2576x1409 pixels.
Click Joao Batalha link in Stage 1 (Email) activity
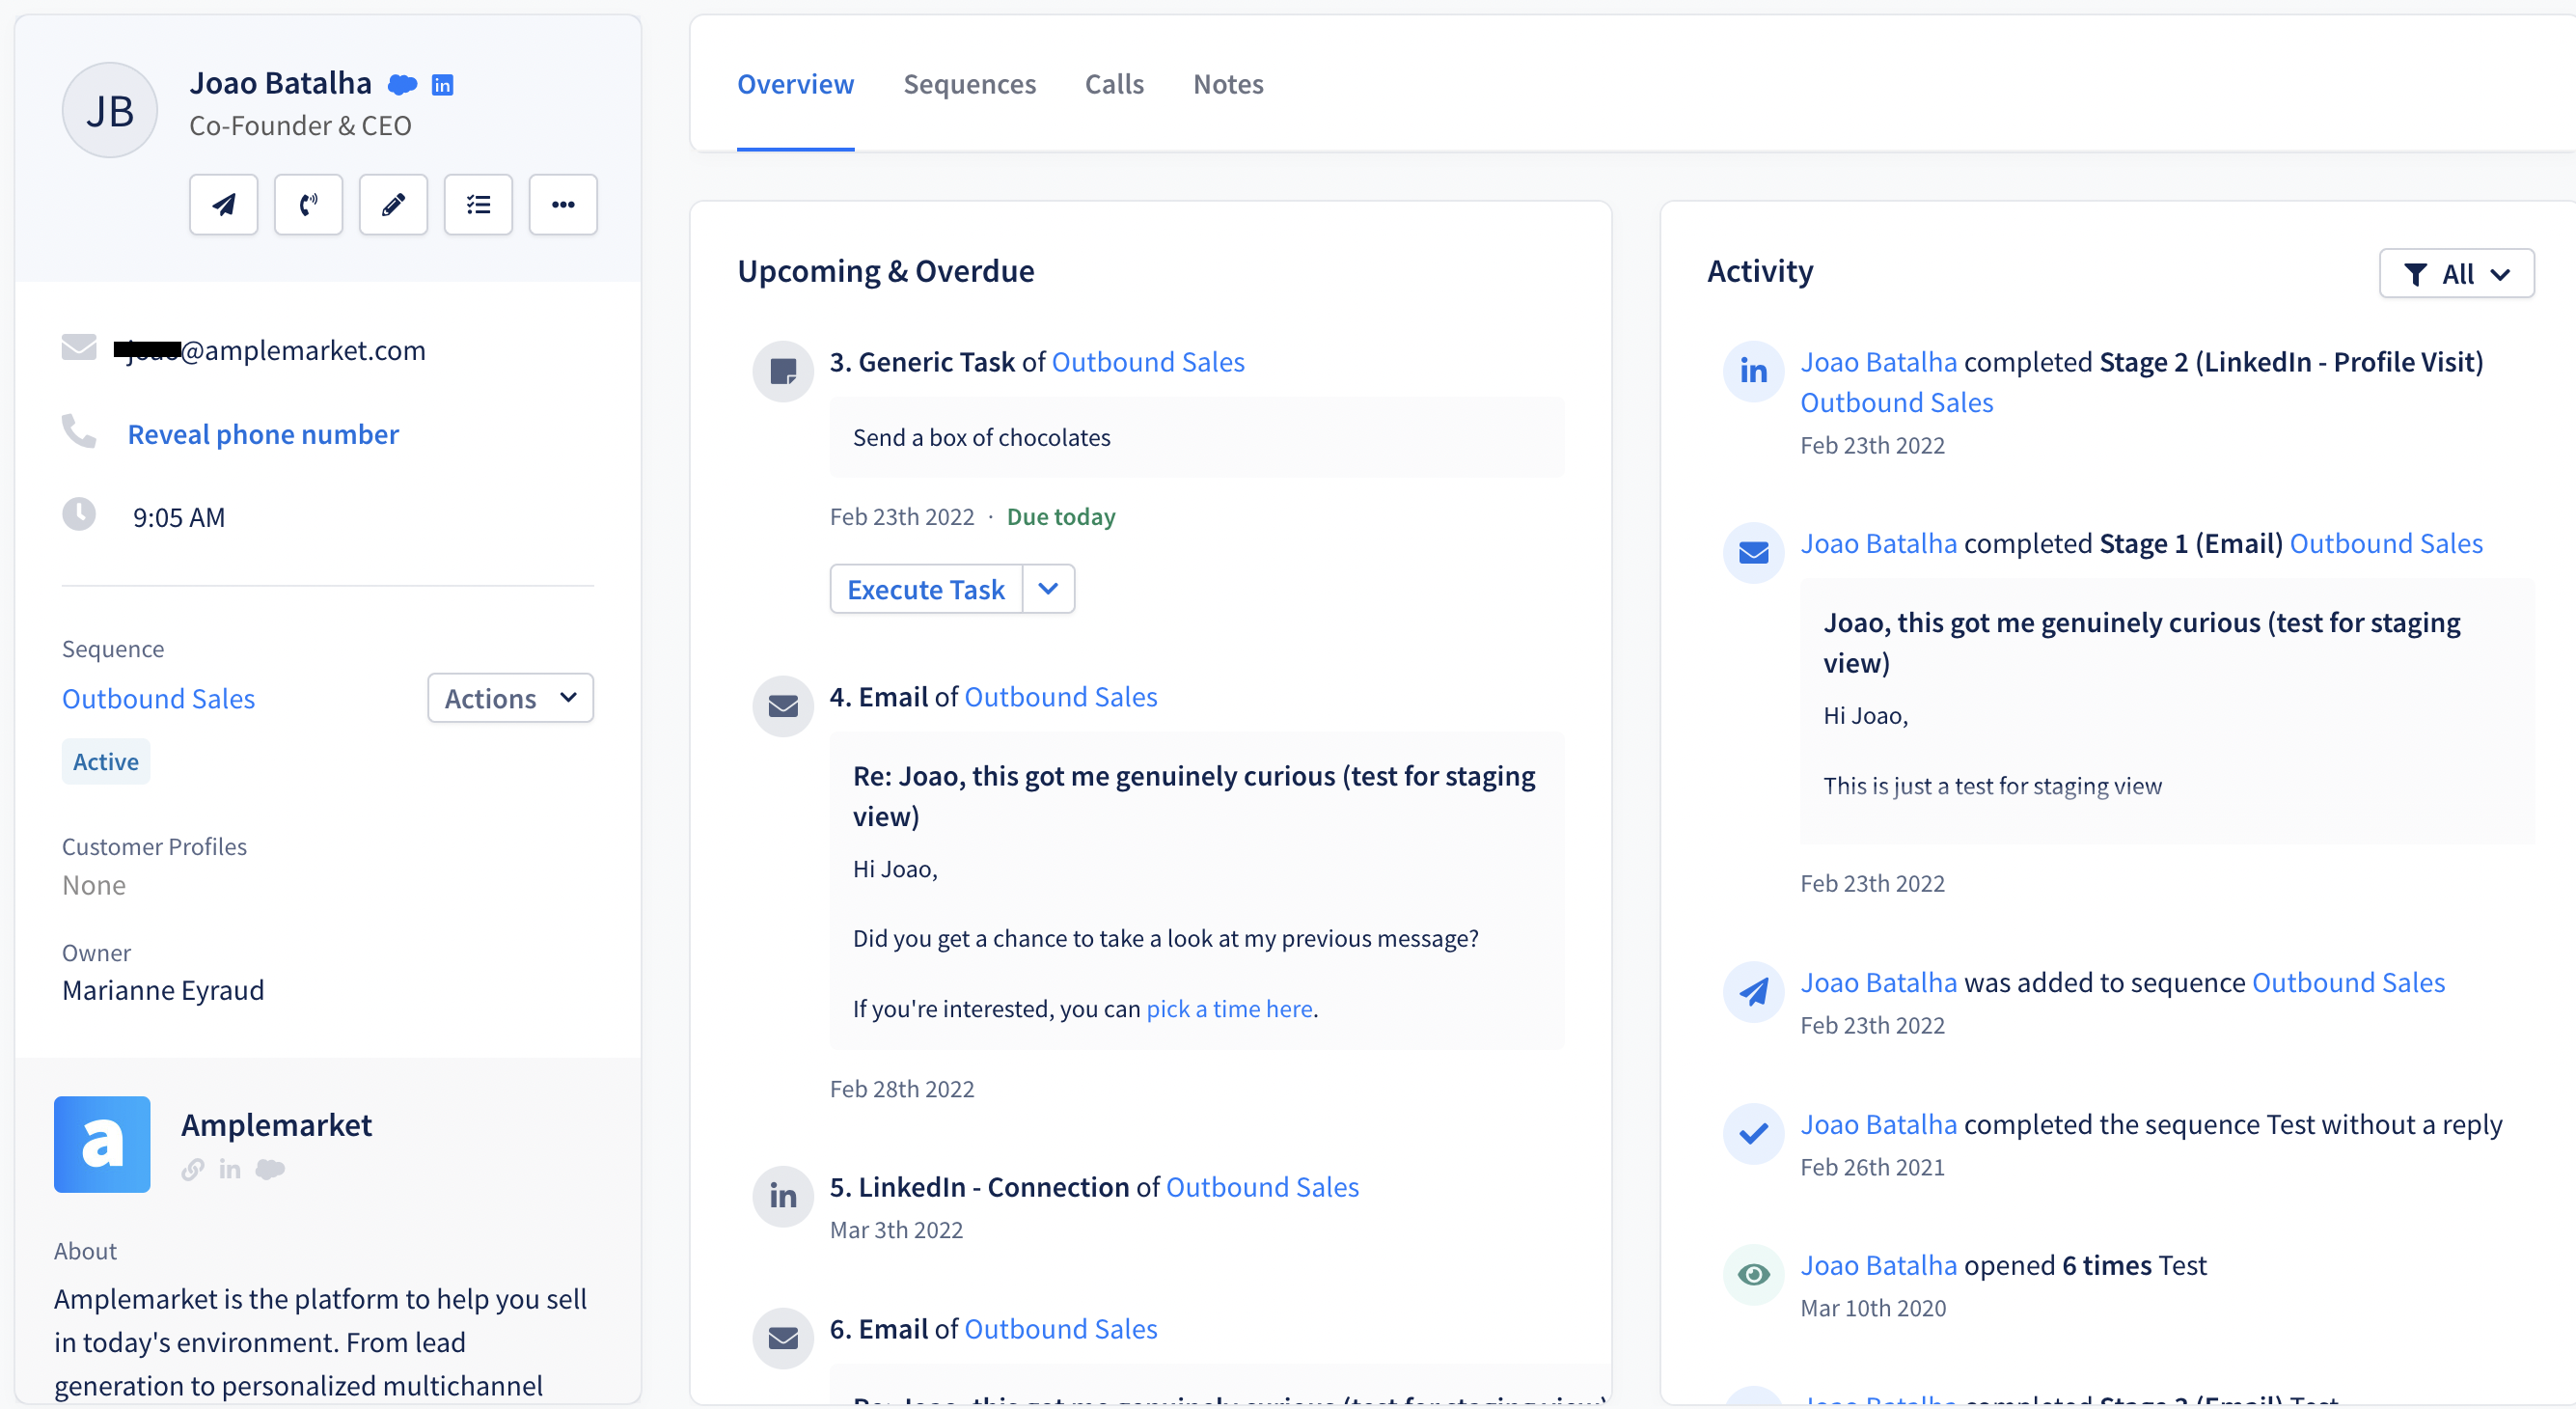1879,544
